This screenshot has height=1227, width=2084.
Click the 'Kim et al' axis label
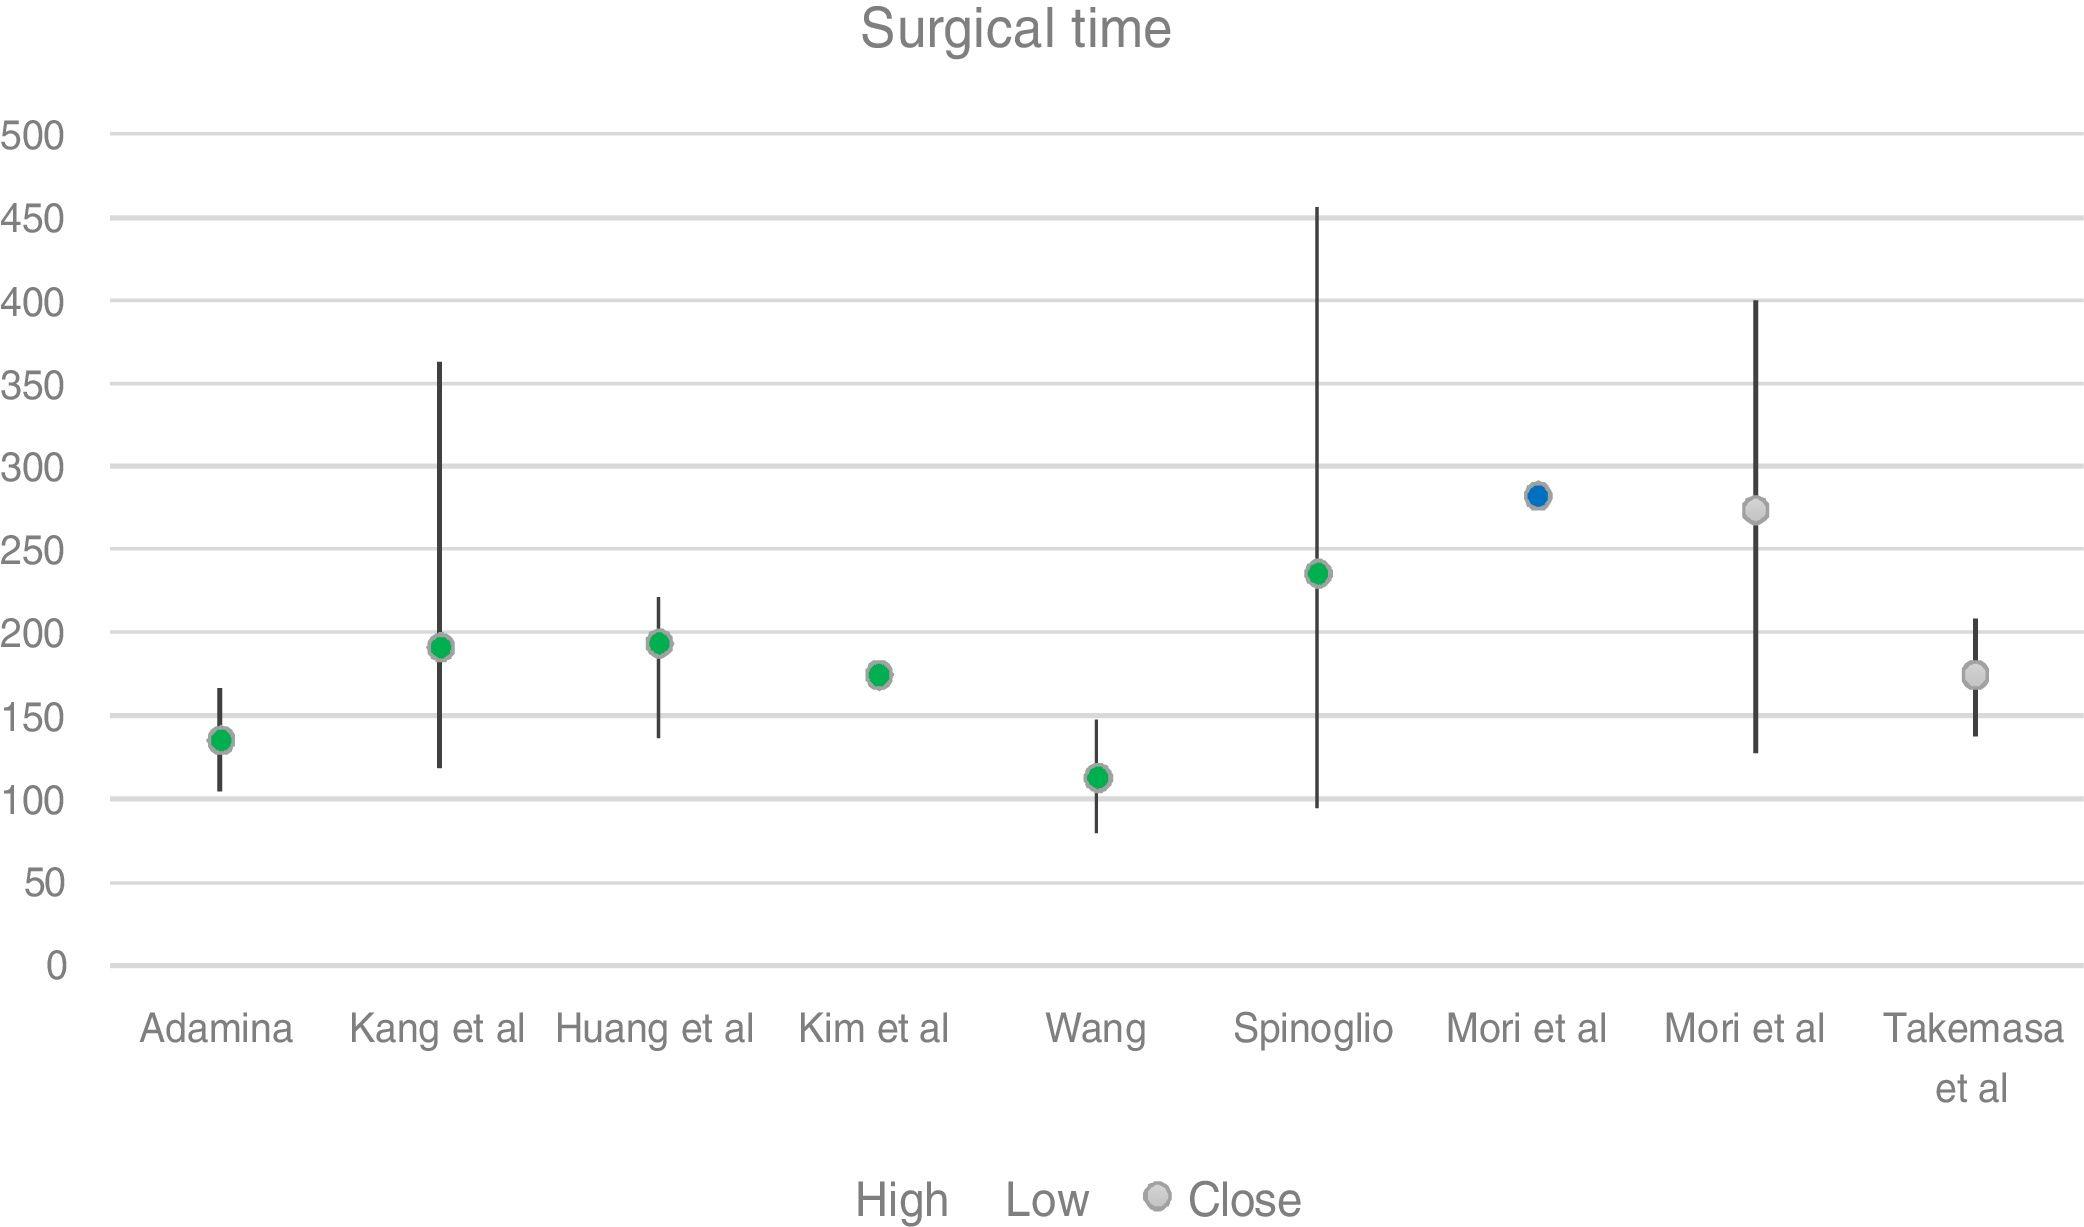click(x=873, y=1028)
